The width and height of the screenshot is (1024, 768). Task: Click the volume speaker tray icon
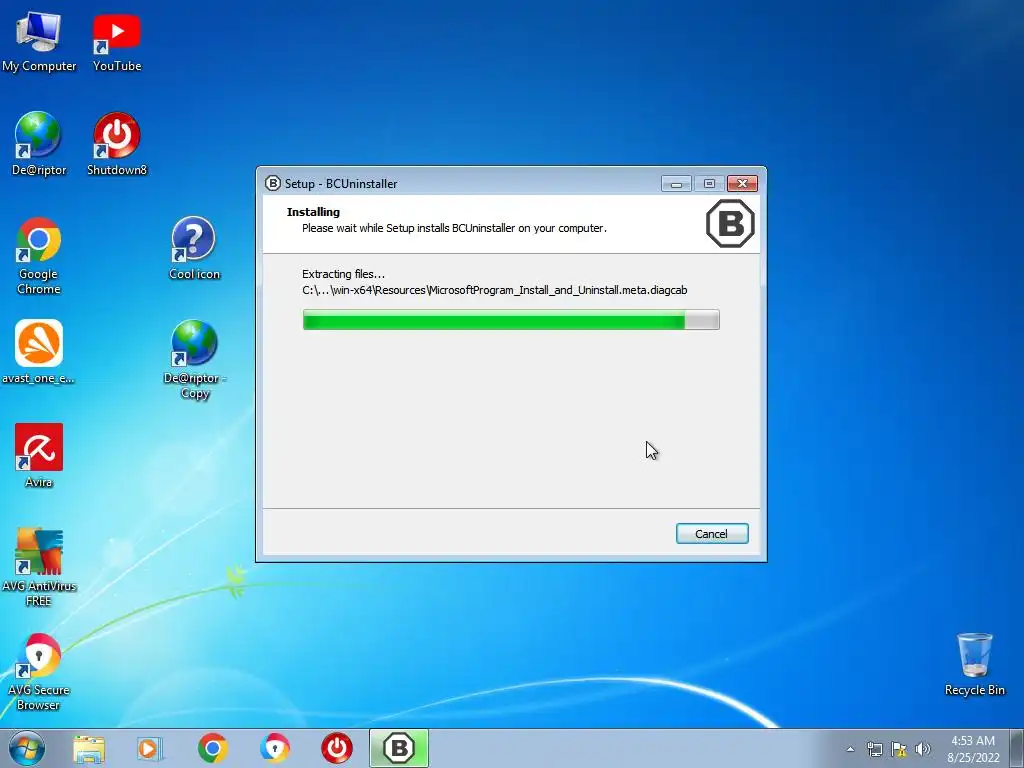click(x=923, y=749)
